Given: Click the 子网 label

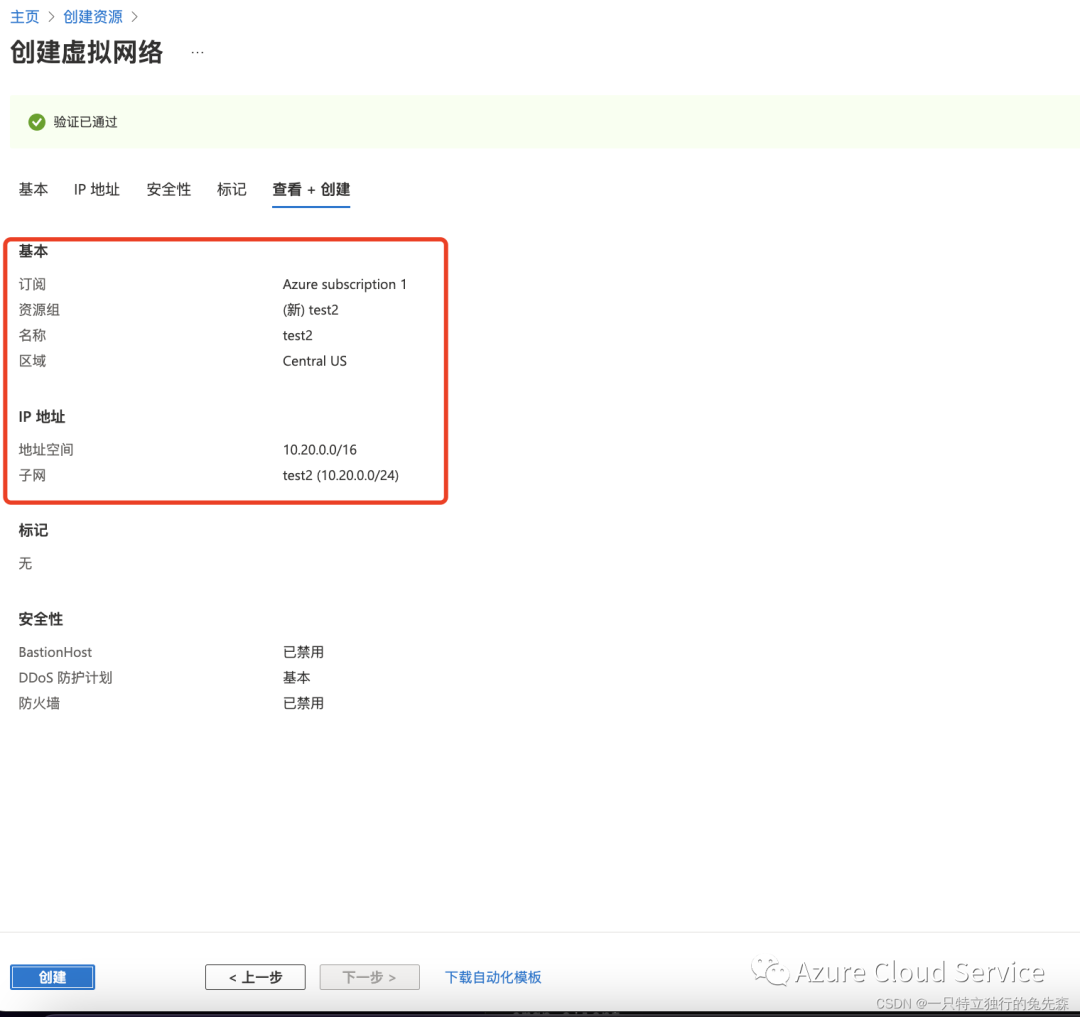Looking at the screenshot, I should (x=32, y=475).
